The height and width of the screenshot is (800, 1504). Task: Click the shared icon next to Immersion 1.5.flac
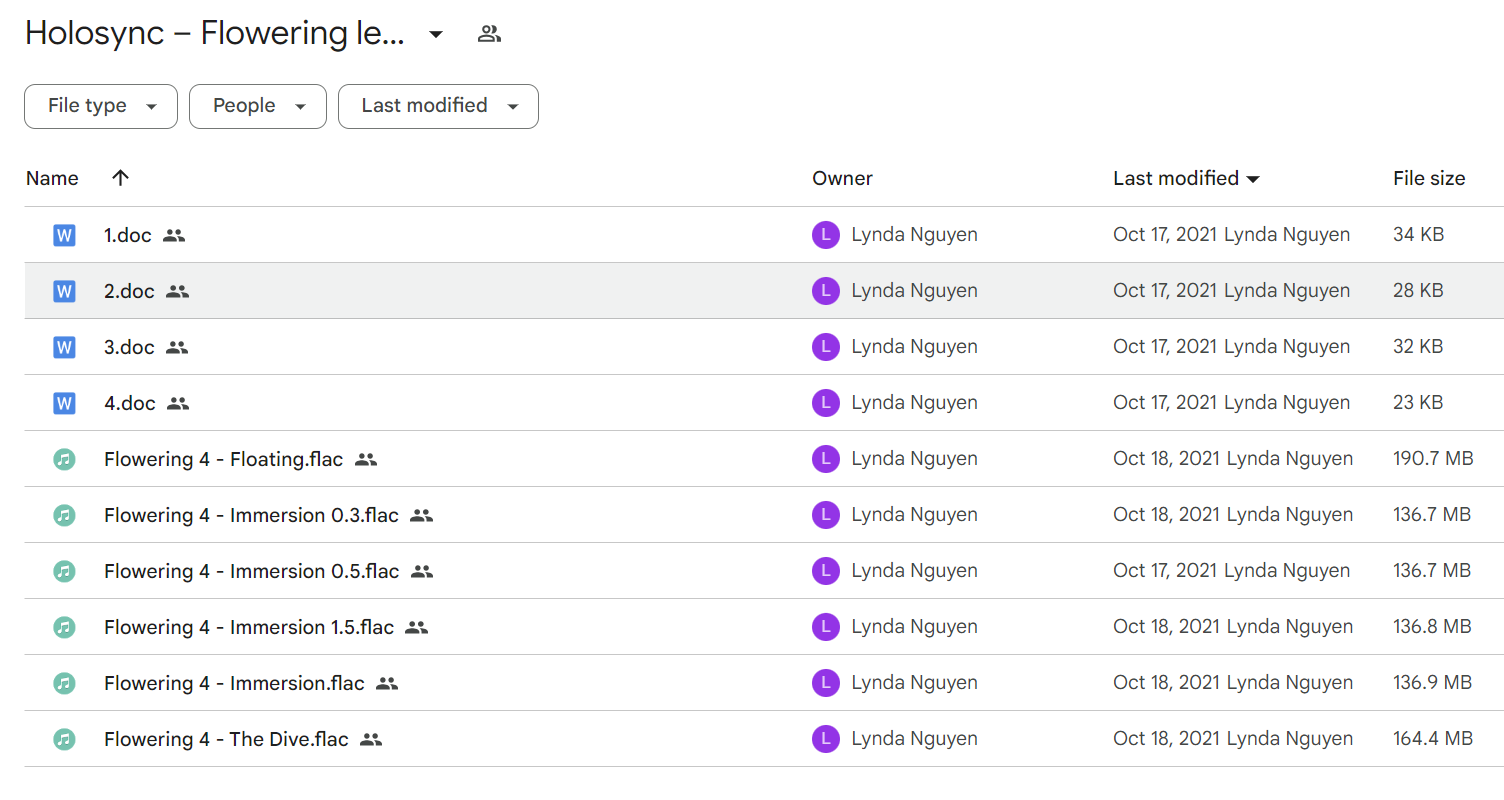417,628
